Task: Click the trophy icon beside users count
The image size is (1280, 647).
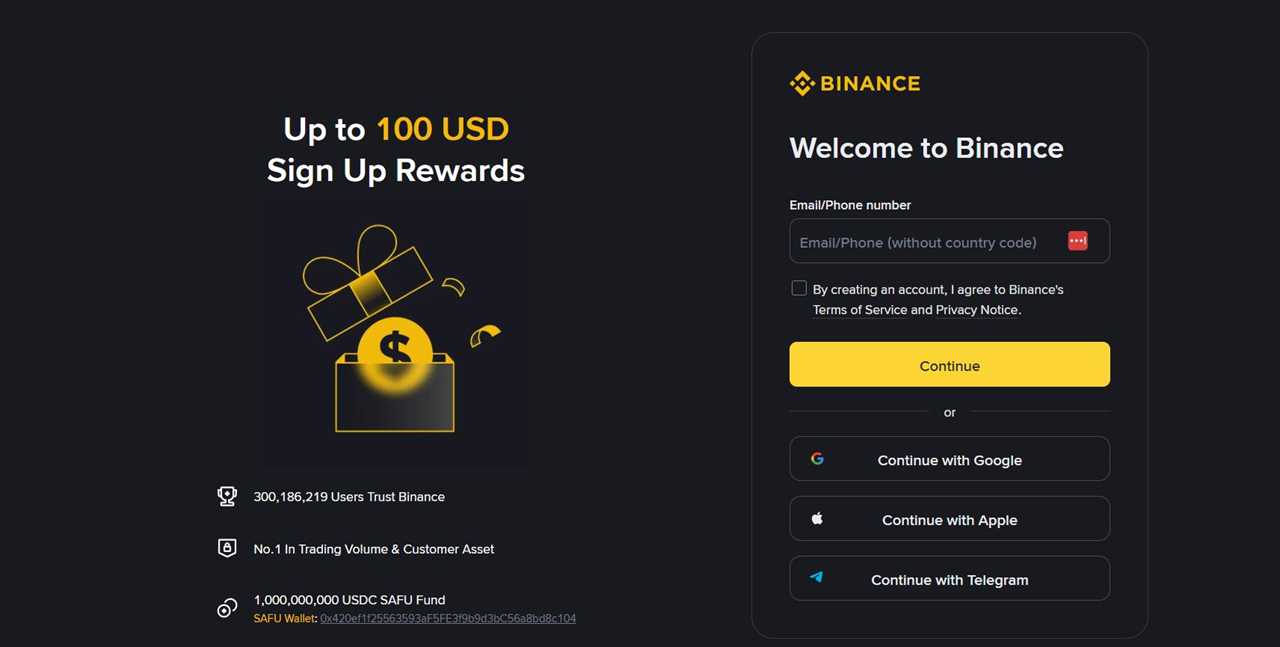Action: tap(227, 496)
